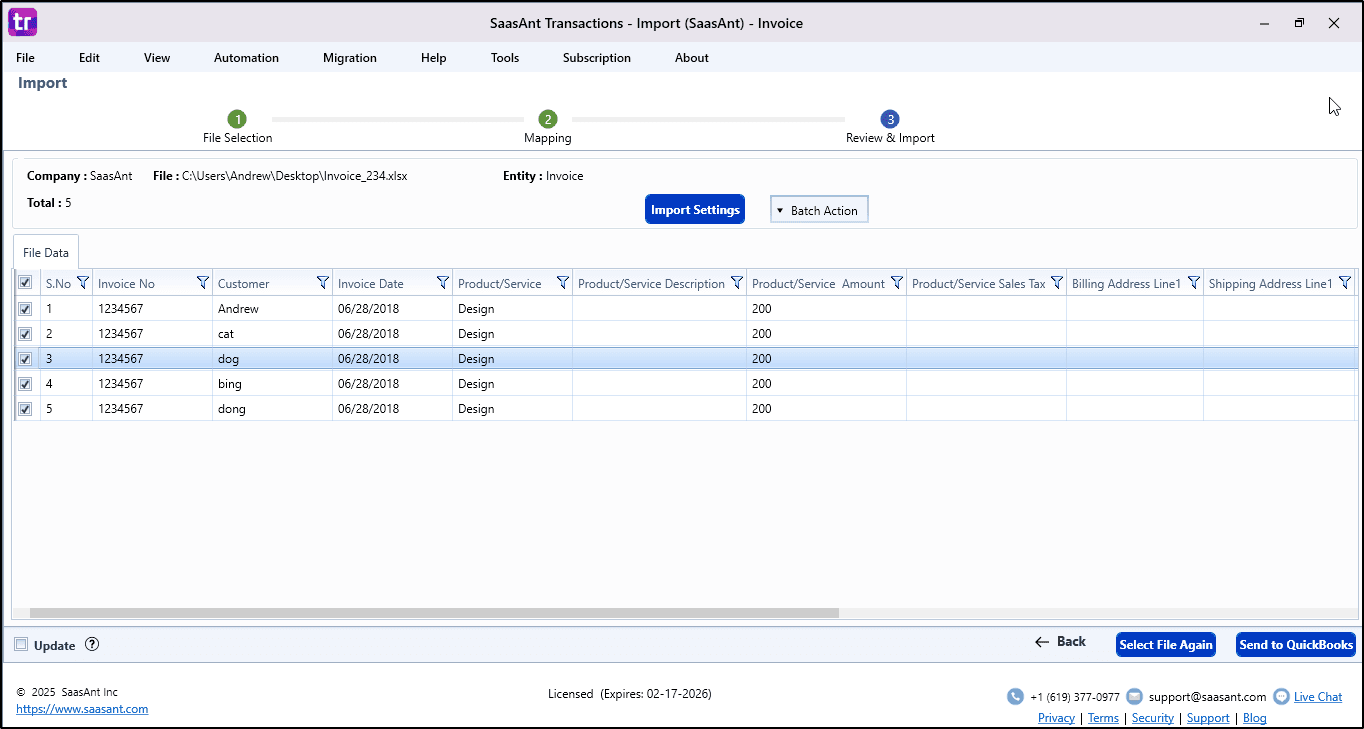Open the Customer column filter icon

tap(323, 283)
